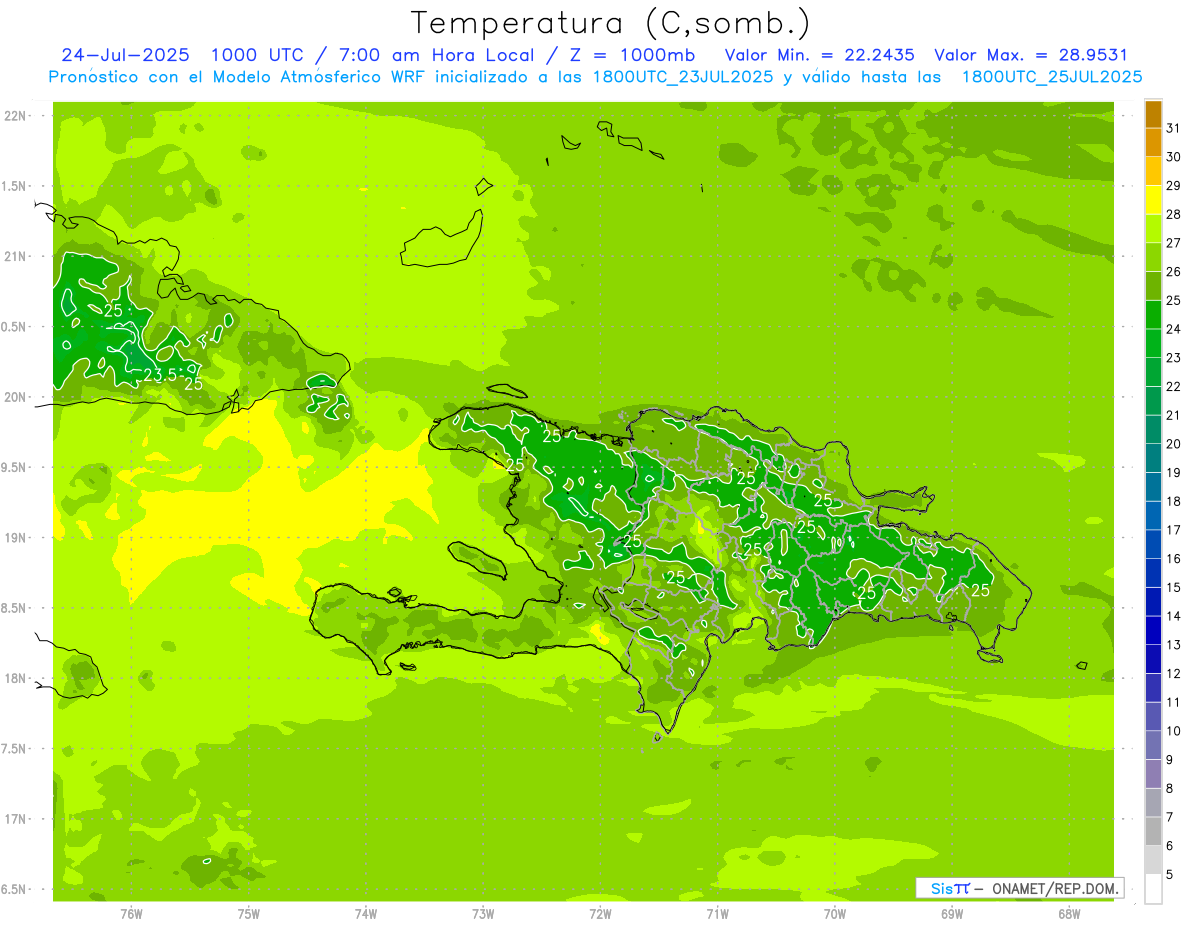Select the SisTT ONAMET/REP.DOM. watermark
Screen dimensions: 1200x927
[x=1018, y=888]
